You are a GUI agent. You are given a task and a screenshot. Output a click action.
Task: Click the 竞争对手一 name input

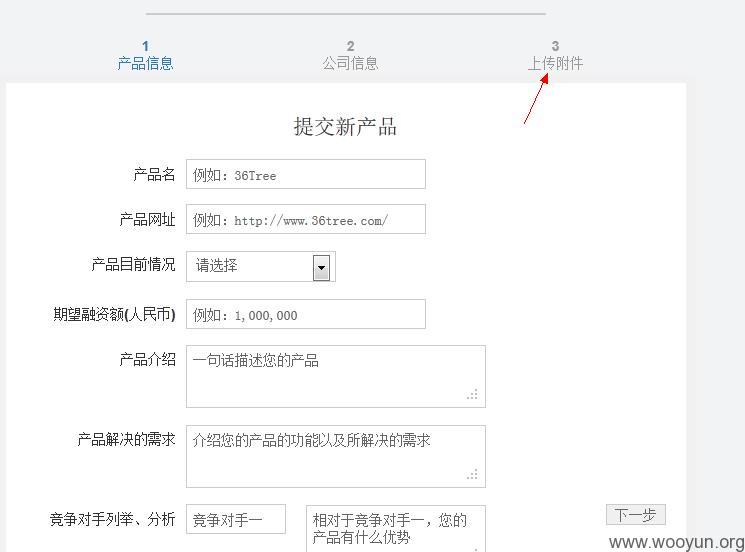click(x=236, y=519)
